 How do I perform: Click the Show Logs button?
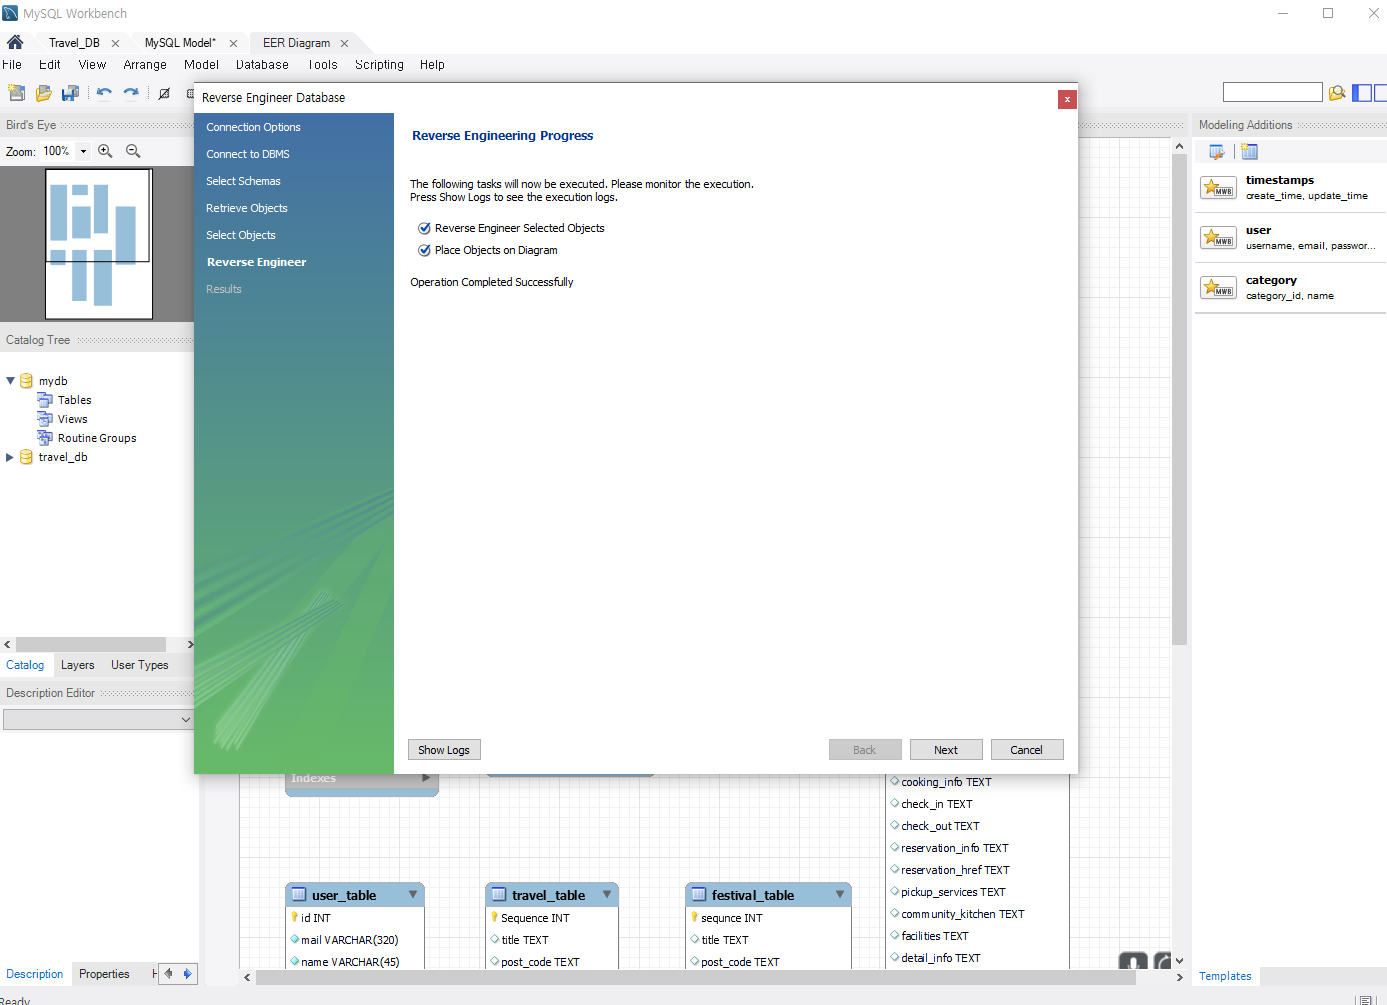point(444,750)
